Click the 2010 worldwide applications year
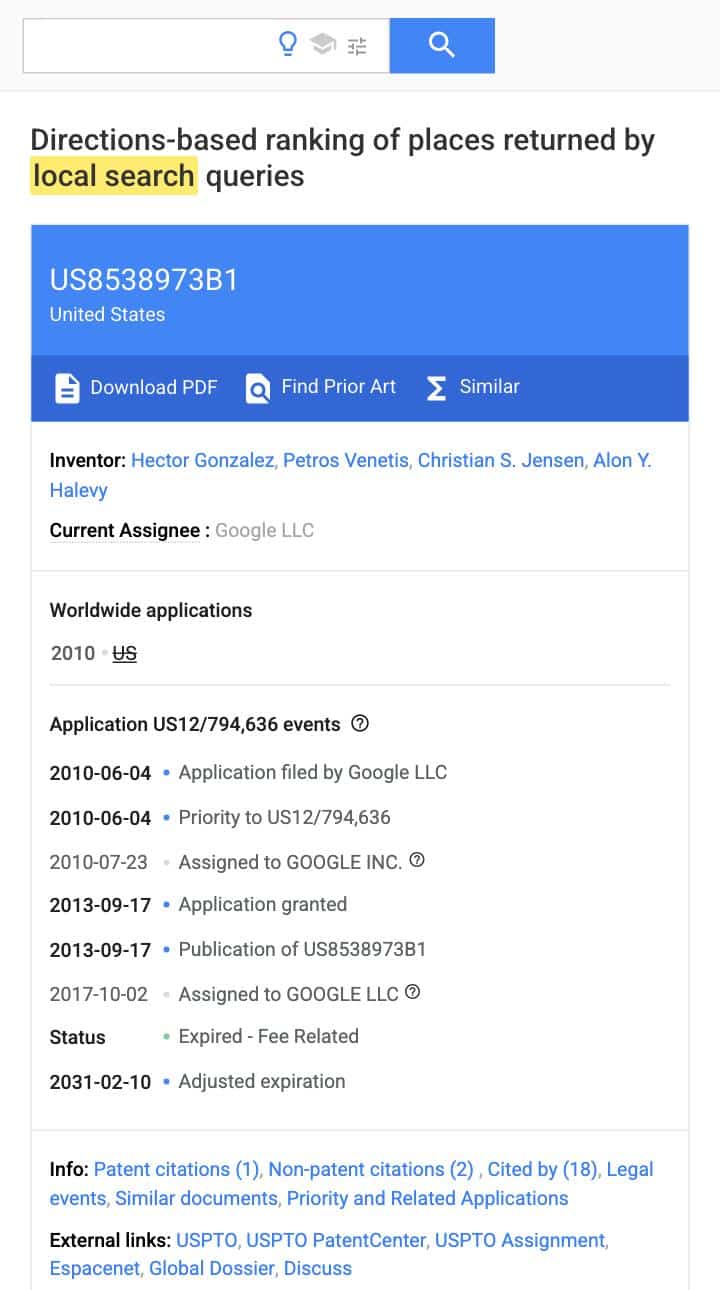The height and width of the screenshot is (1290, 720). (73, 654)
